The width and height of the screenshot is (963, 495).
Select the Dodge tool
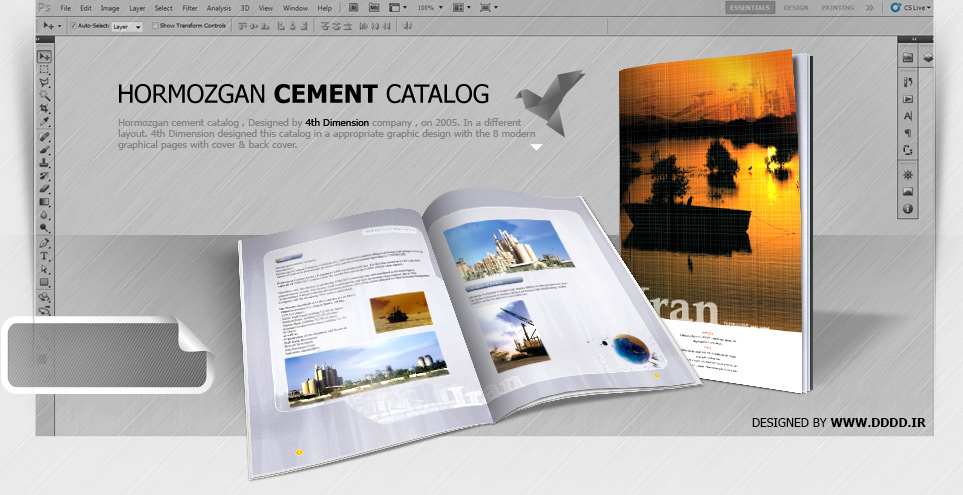click(x=44, y=227)
